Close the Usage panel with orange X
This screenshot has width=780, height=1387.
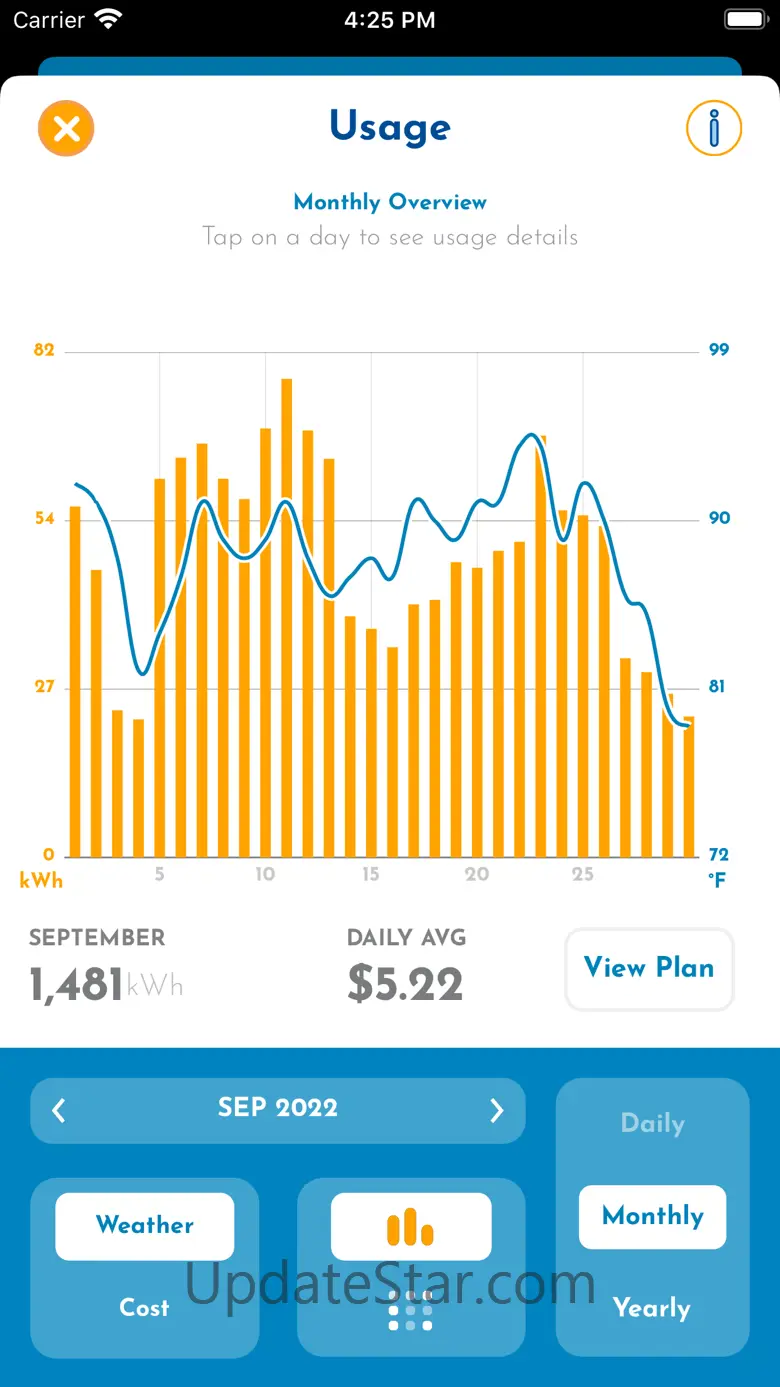[66, 129]
